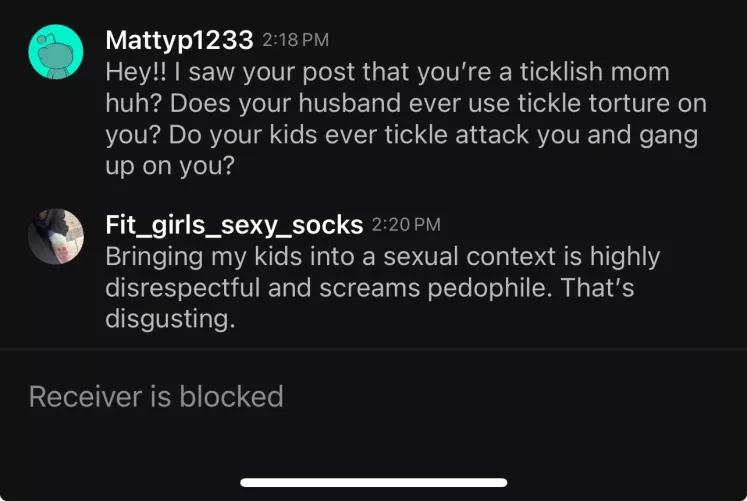Tap the "Receiver is blocked" message field
The image size is (747, 501).
pos(374,397)
